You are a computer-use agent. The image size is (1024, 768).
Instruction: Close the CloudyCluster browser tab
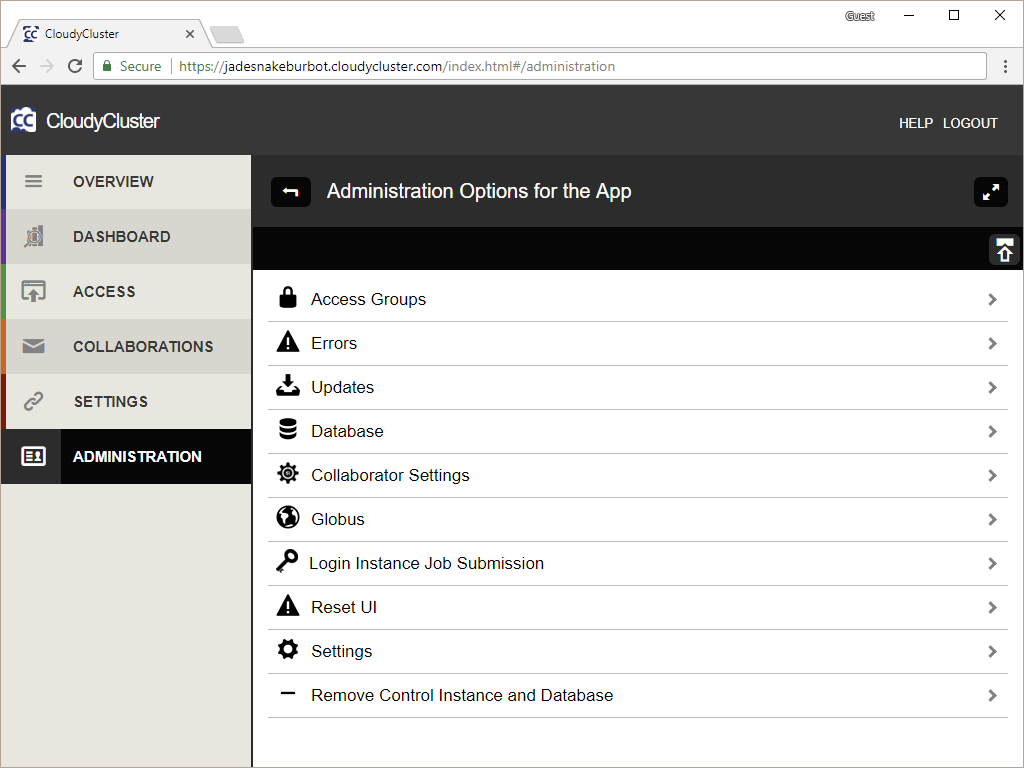pyautogui.click(x=190, y=34)
